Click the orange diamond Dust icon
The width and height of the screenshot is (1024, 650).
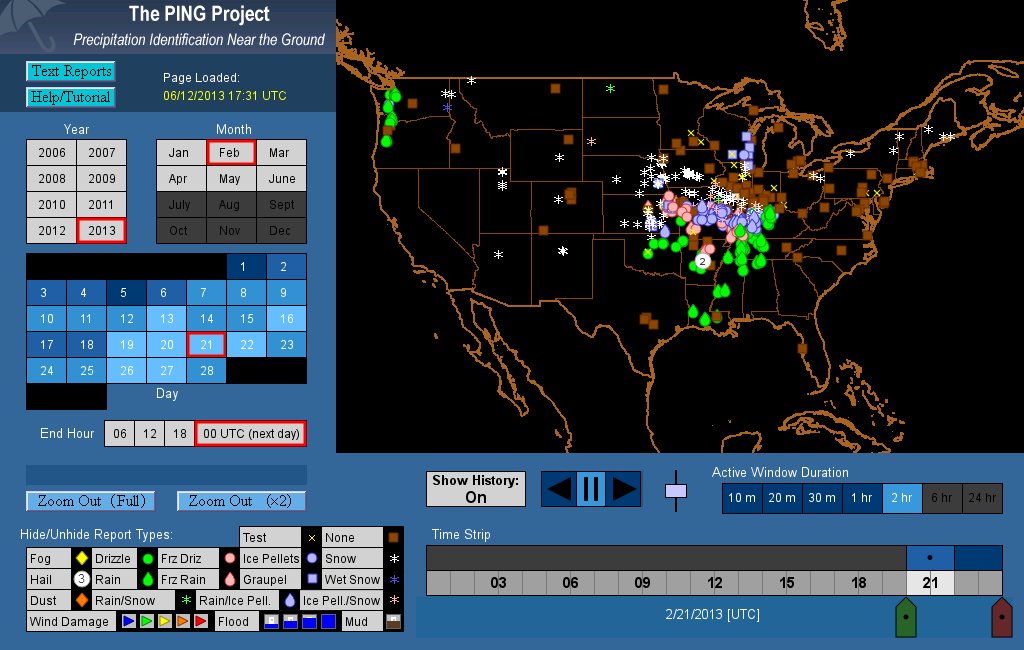82,600
